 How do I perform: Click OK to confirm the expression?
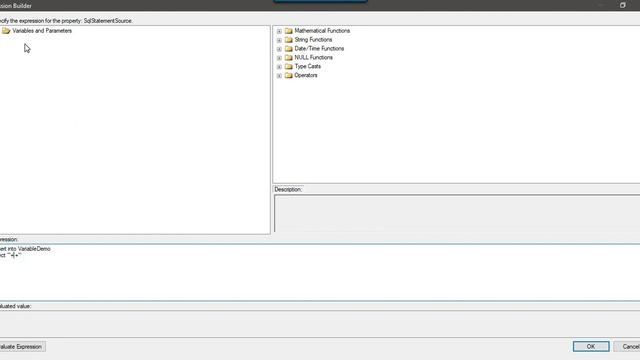[591, 347]
